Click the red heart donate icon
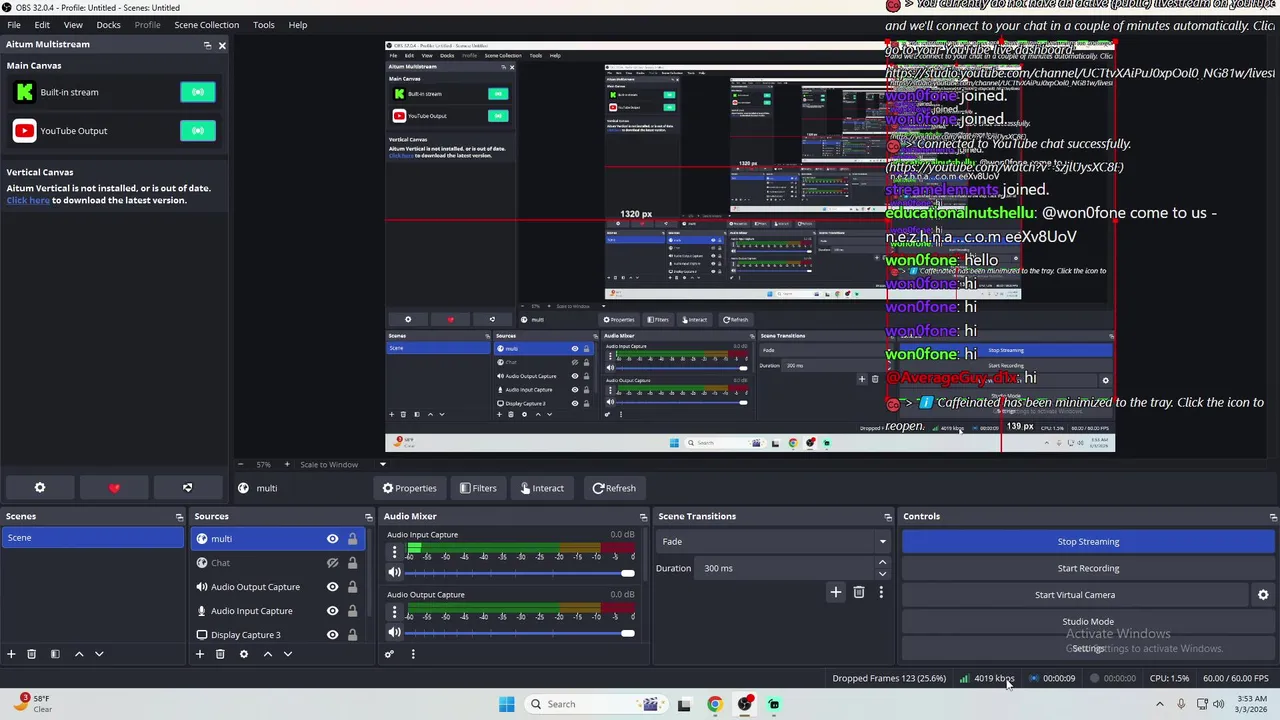This screenshot has height=720, width=1280. tap(114, 488)
